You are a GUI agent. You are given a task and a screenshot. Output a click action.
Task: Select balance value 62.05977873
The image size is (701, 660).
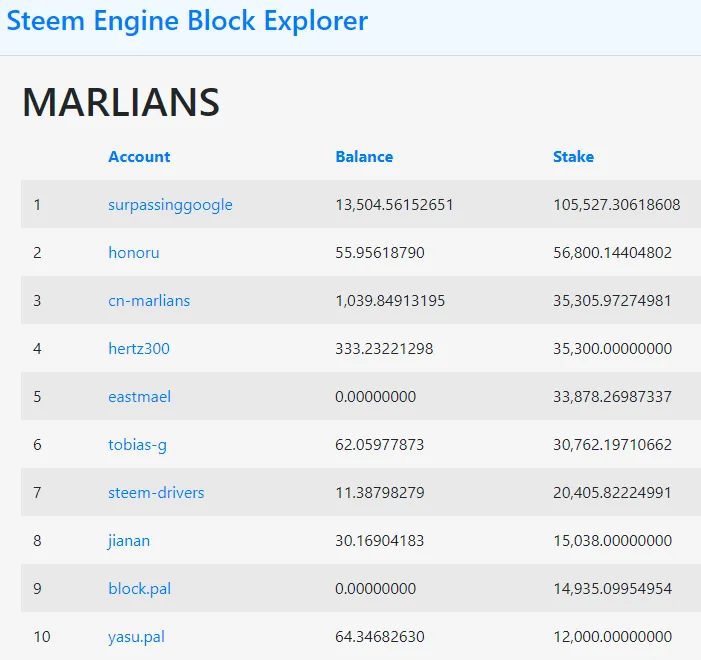coord(380,445)
